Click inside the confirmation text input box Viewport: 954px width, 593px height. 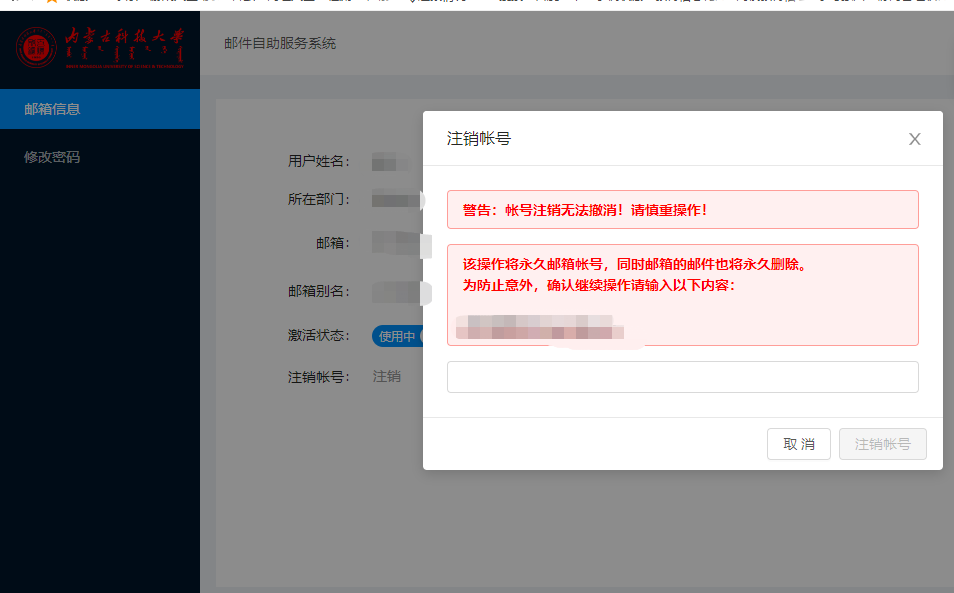point(683,376)
